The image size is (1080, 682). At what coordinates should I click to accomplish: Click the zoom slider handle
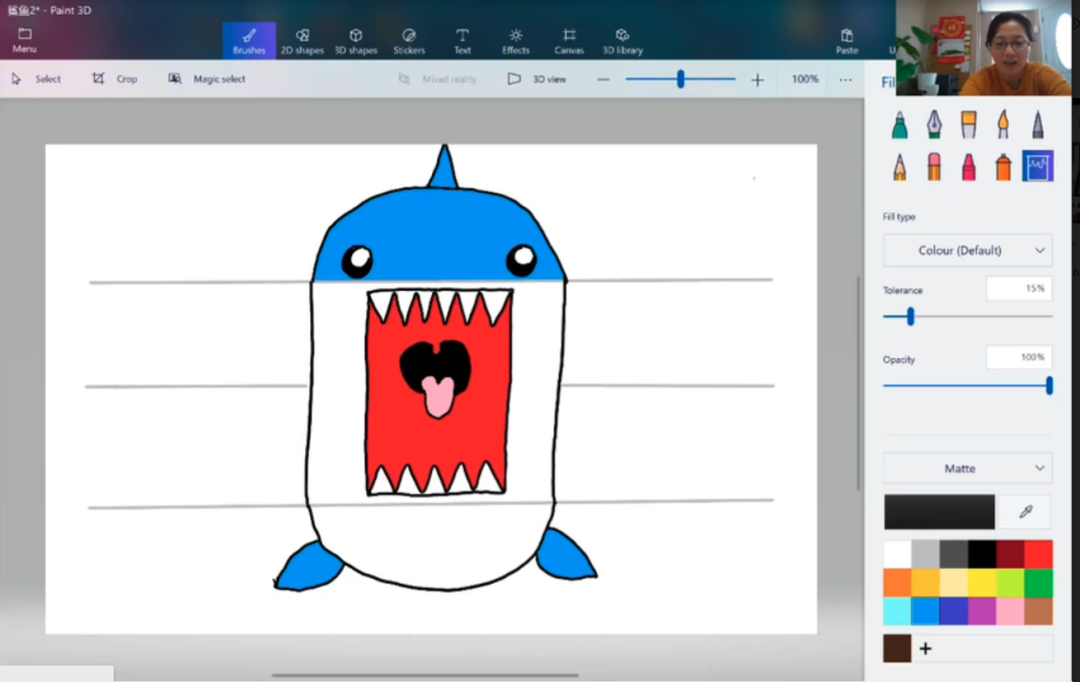(x=681, y=79)
